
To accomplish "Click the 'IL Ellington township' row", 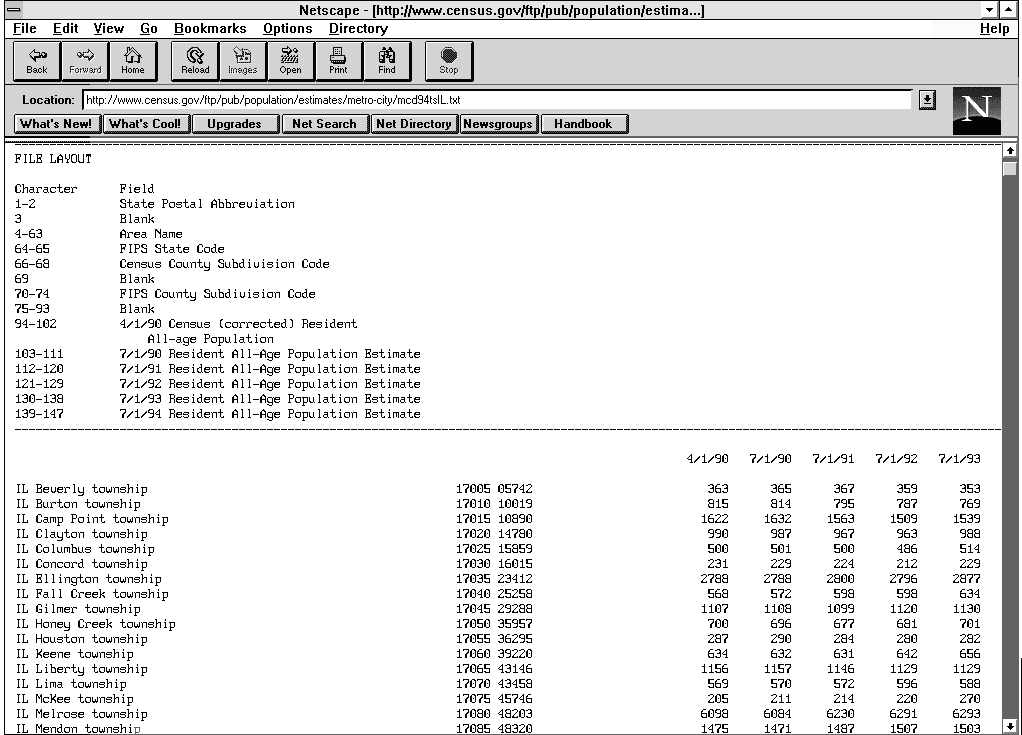I will pyautogui.click(x=498, y=579).
